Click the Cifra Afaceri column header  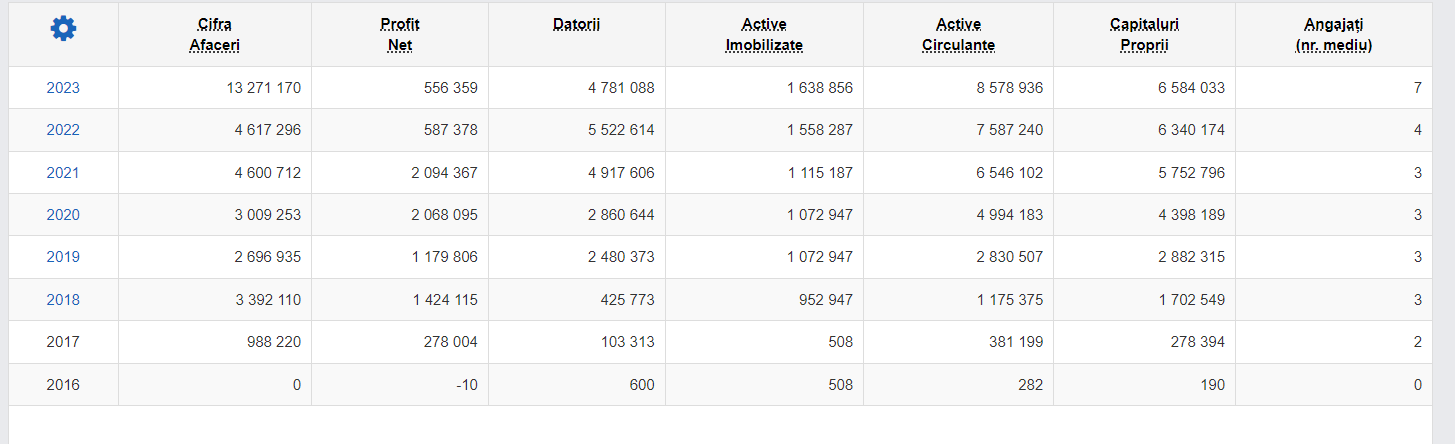(x=215, y=34)
